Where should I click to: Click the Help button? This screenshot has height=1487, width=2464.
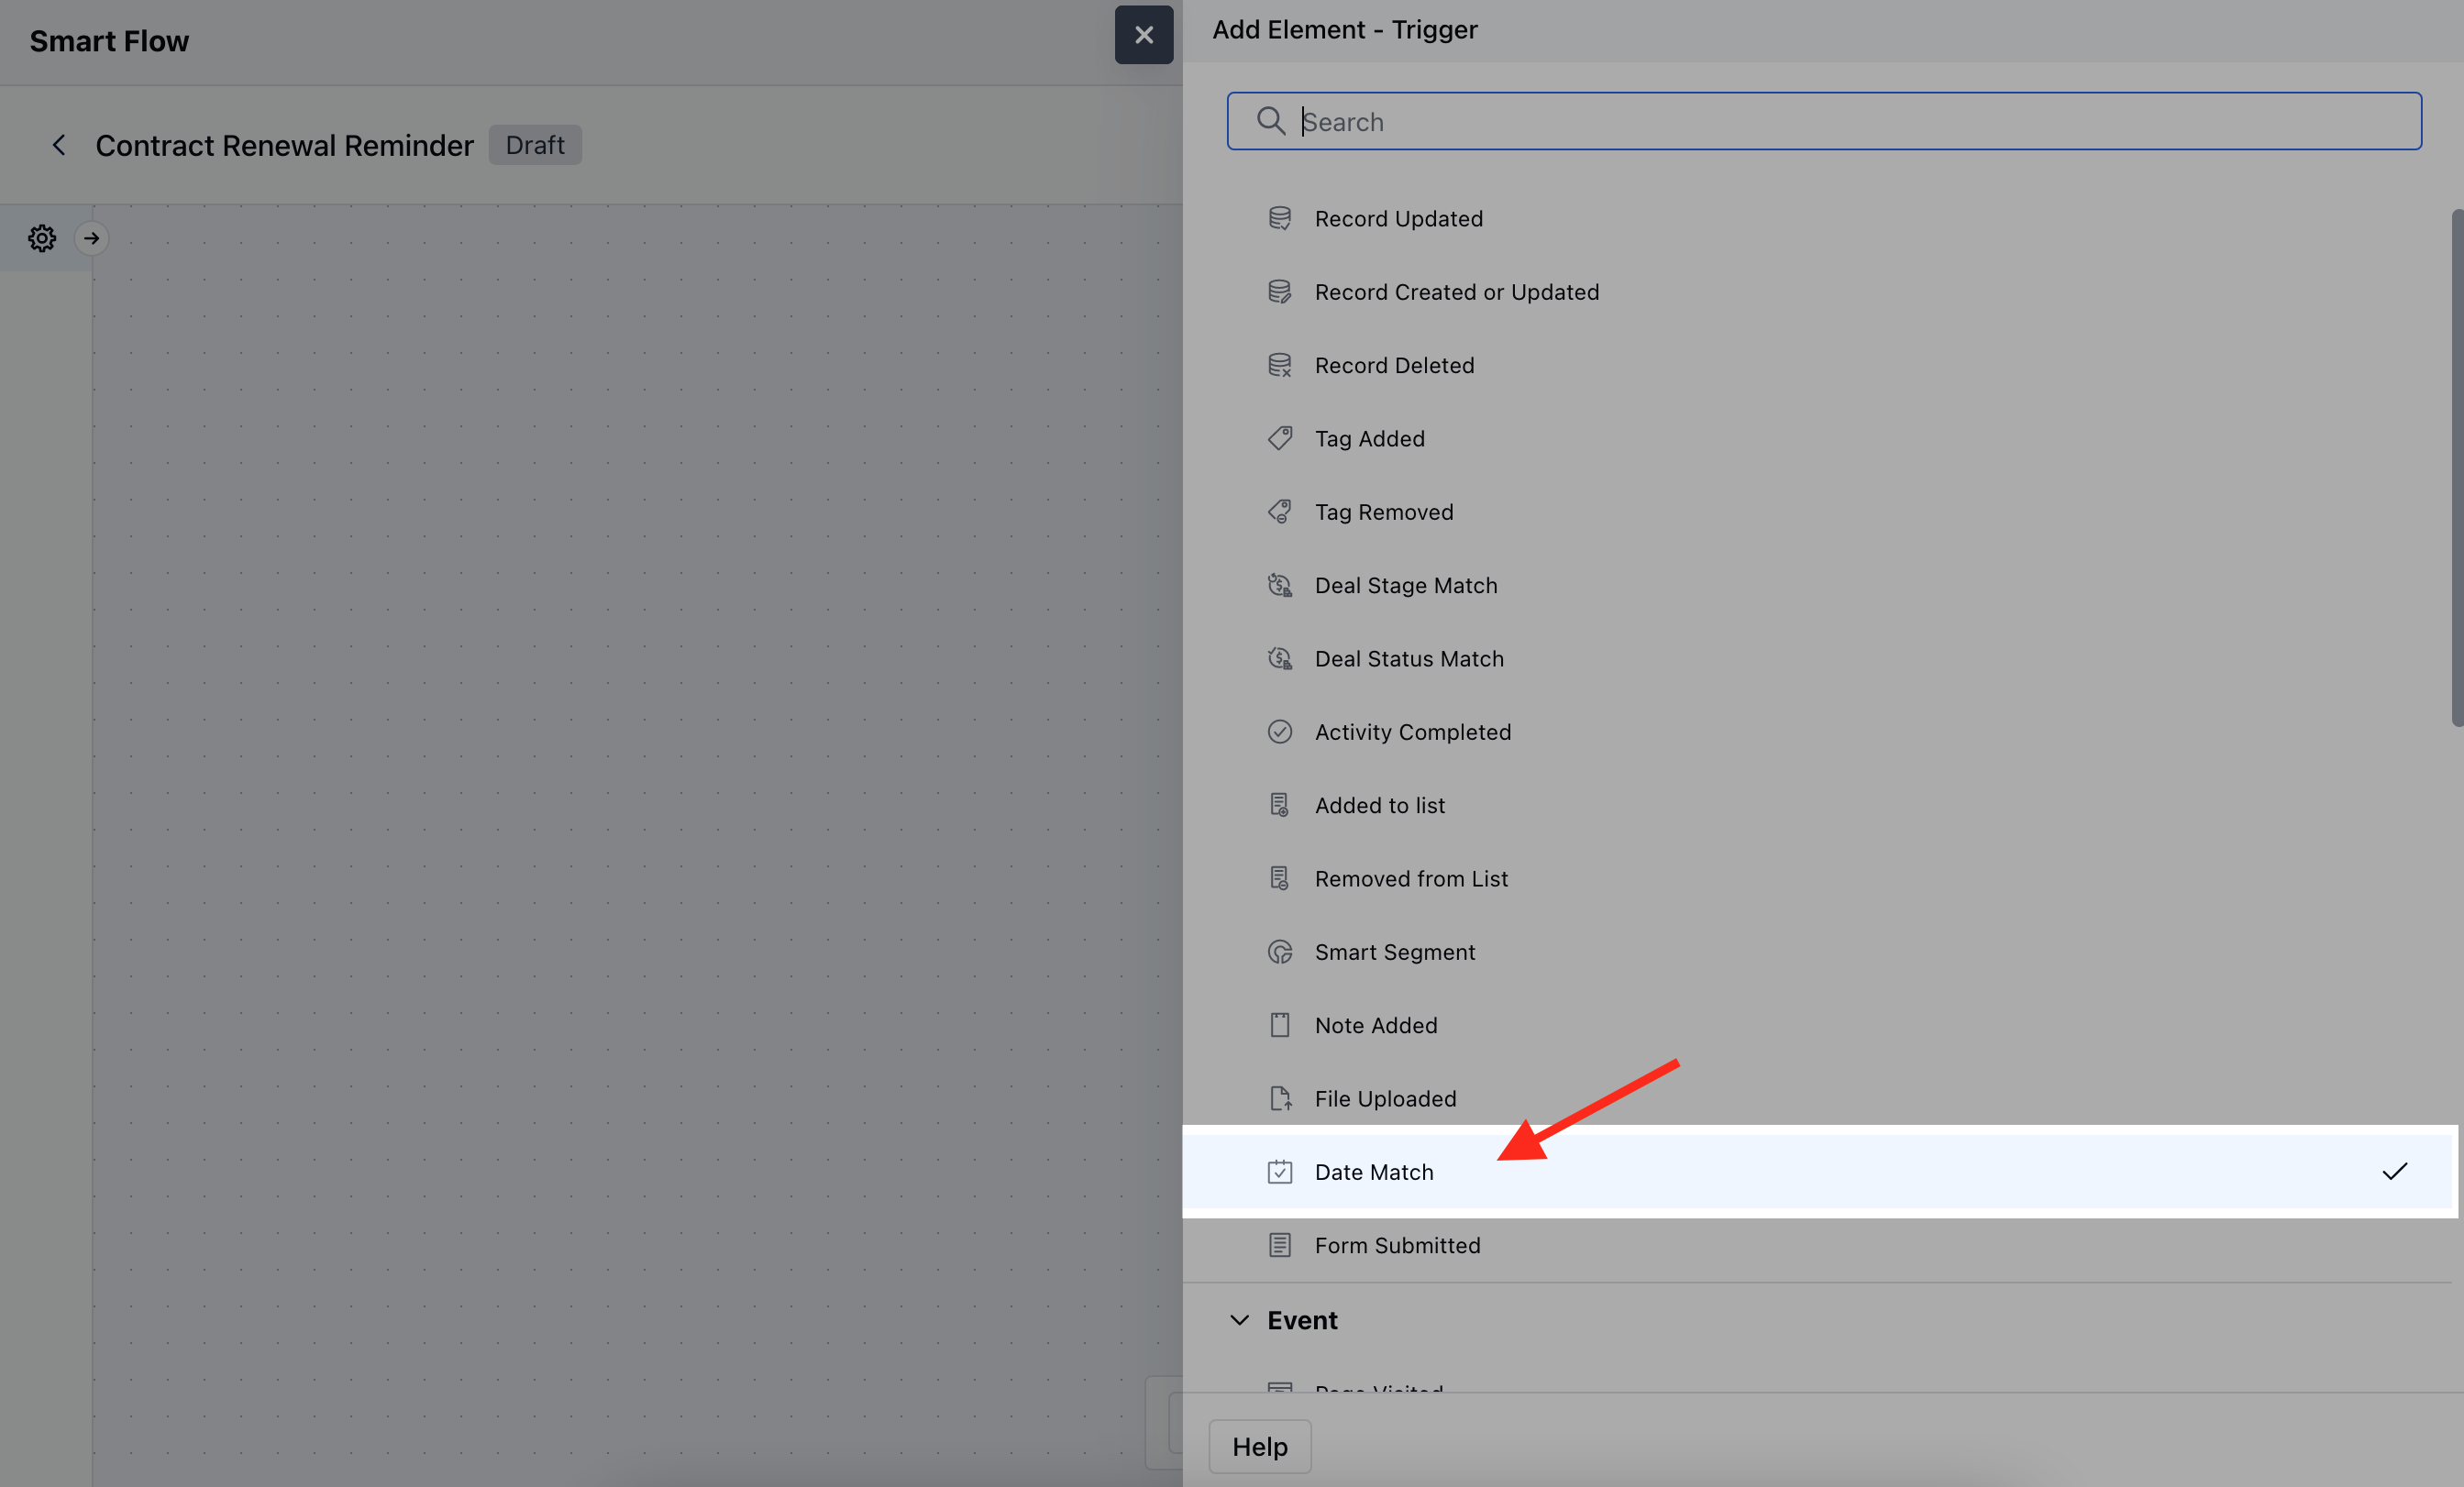click(1259, 1446)
